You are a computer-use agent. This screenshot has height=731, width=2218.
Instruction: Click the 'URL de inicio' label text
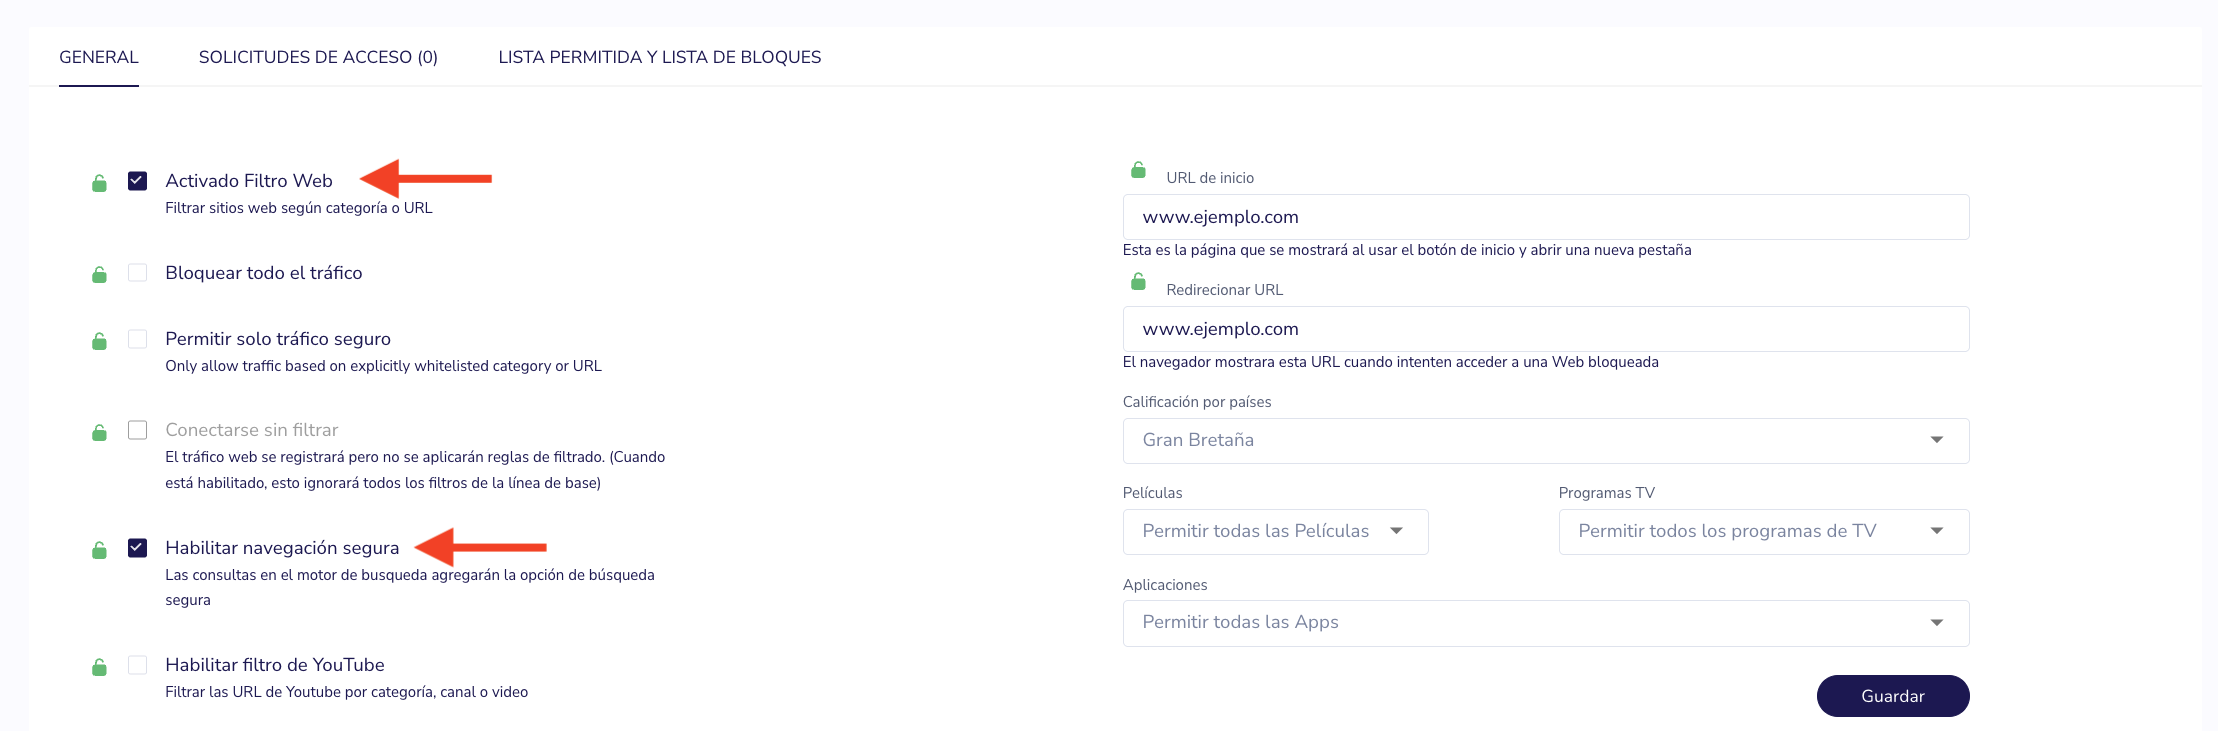coord(1210,178)
